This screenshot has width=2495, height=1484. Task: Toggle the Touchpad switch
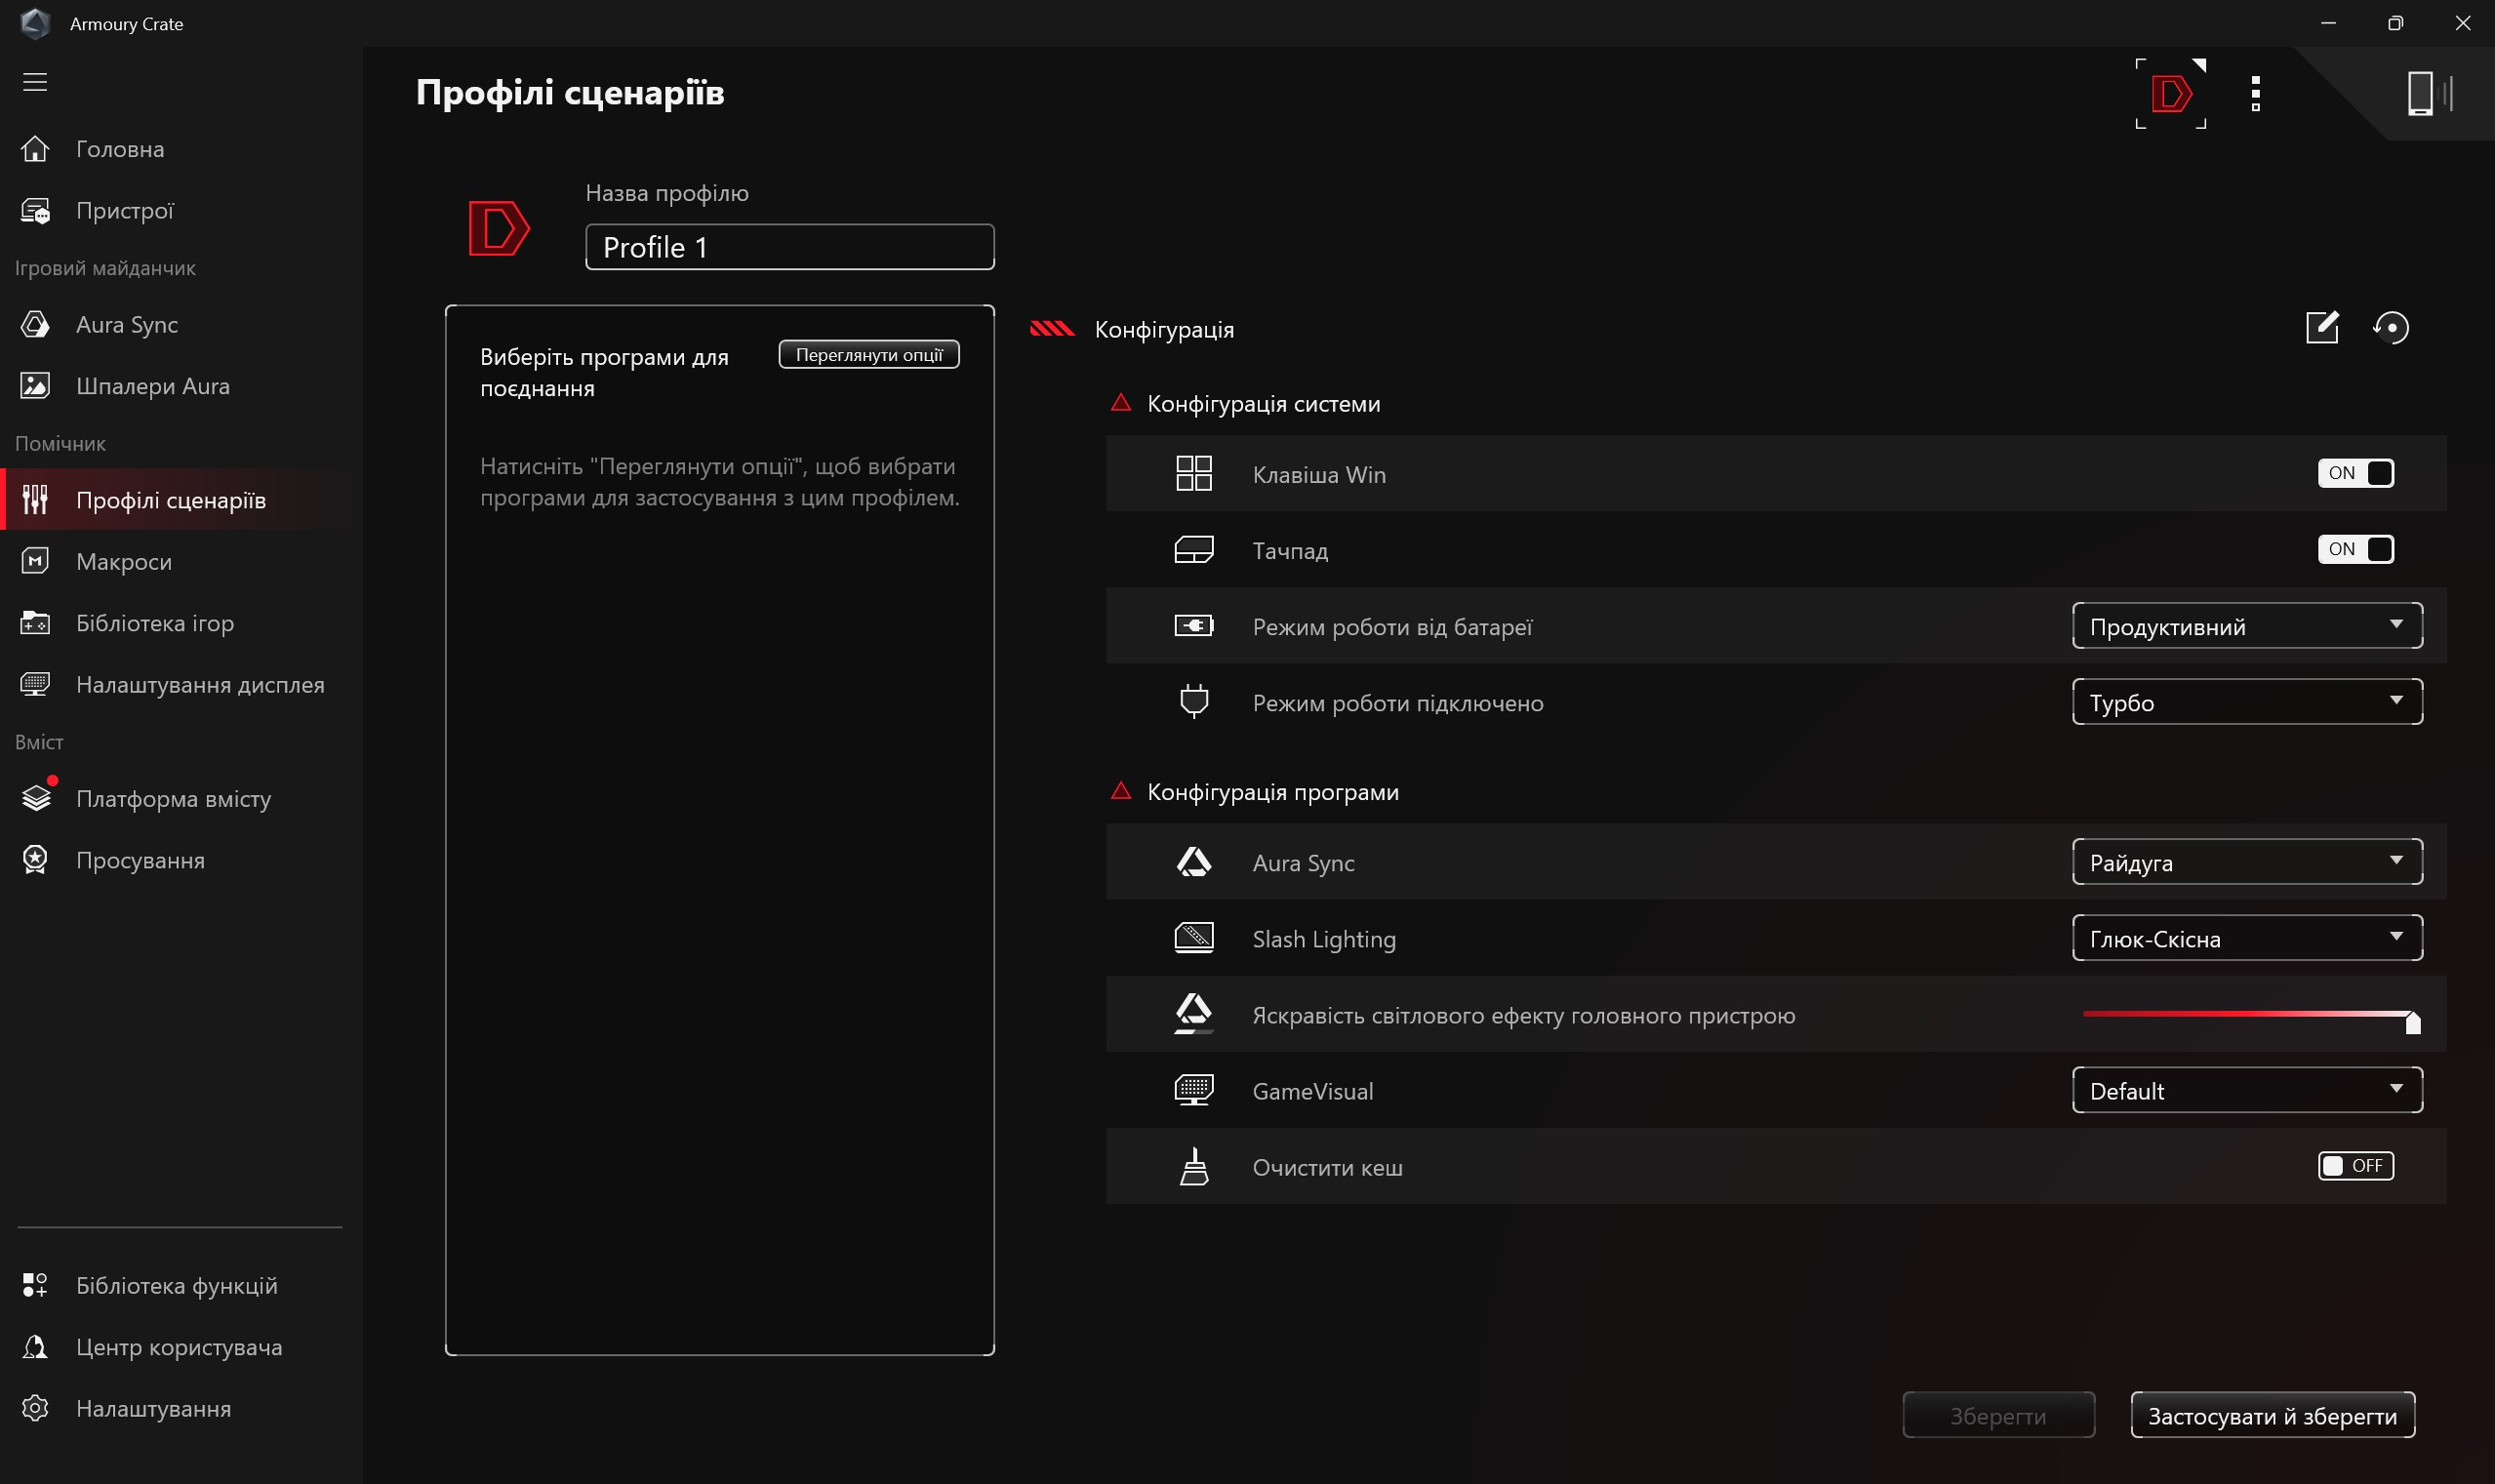tap(2355, 549)
